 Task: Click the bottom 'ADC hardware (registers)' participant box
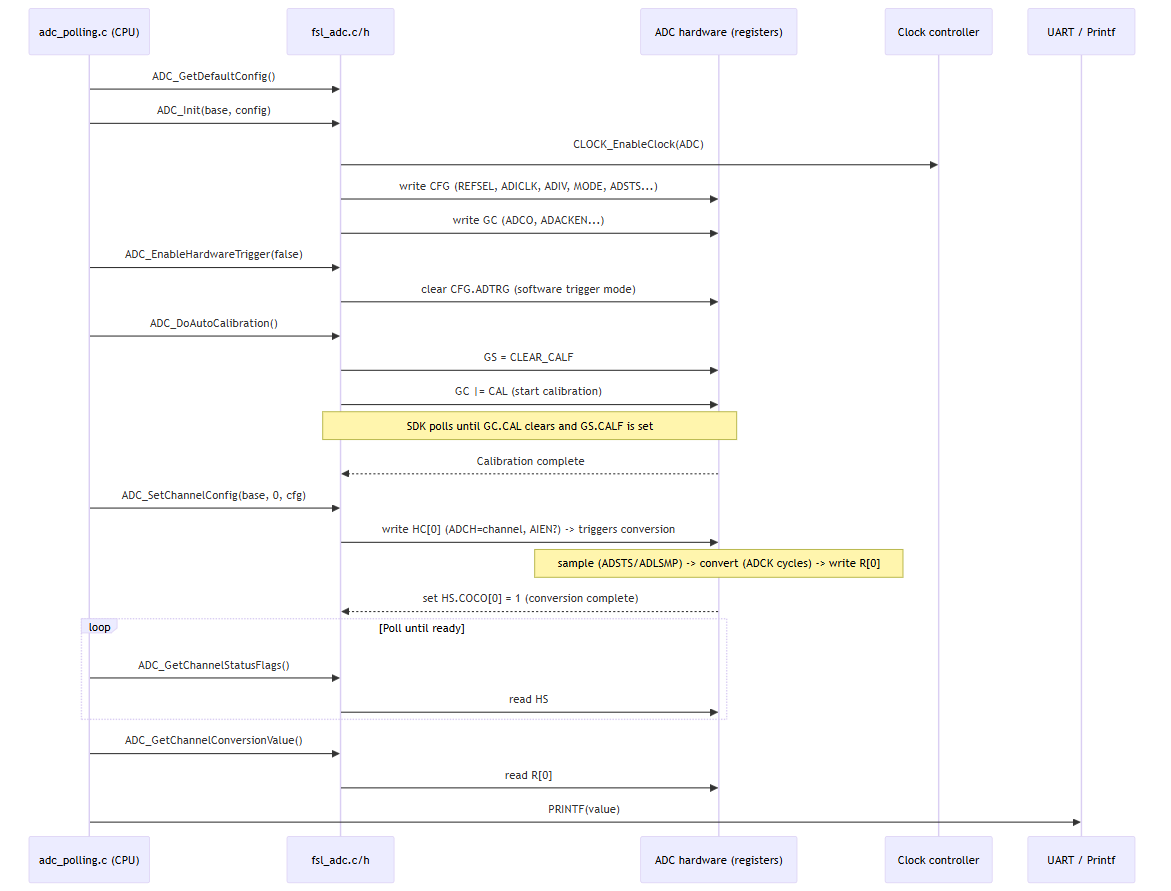[718, 860]
